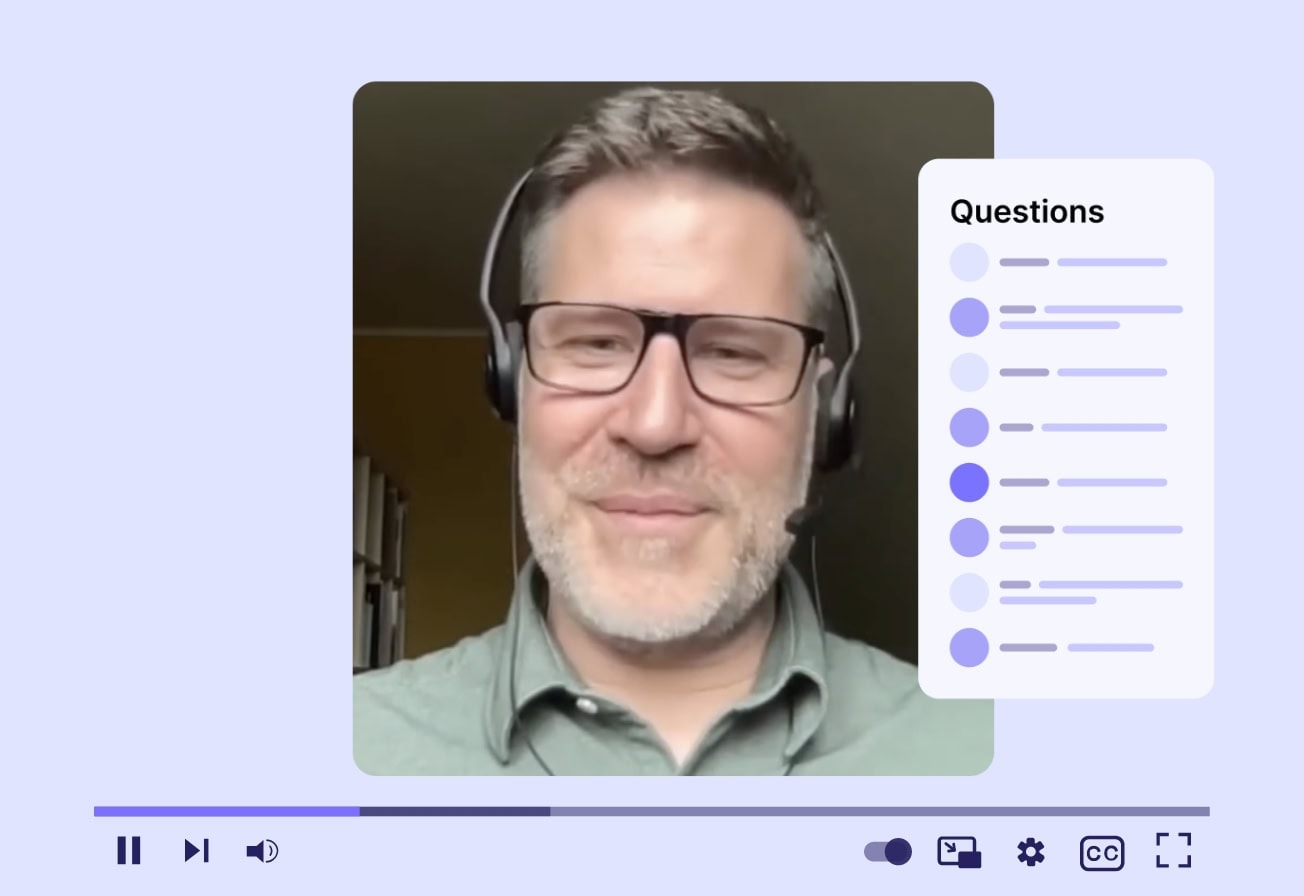
Task: Open the settings gear menu
Action: tap(1030, 852)
